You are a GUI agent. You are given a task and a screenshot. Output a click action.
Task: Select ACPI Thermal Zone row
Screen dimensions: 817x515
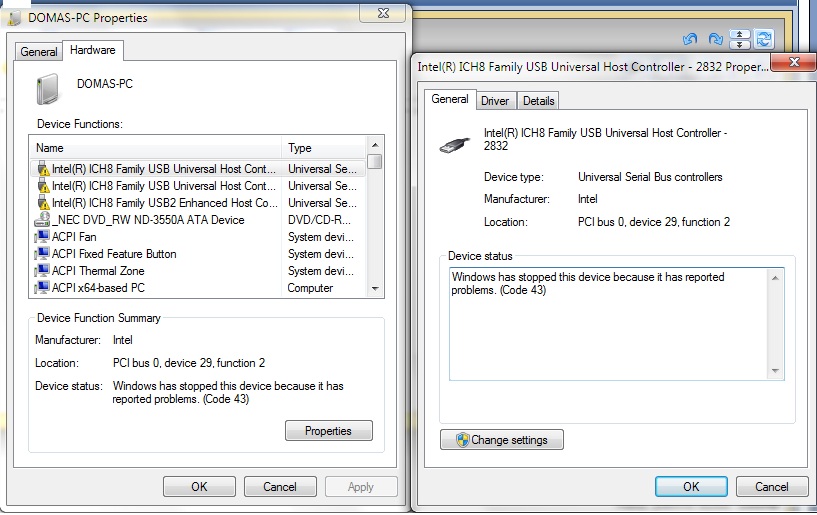click(x=197, y=271)
